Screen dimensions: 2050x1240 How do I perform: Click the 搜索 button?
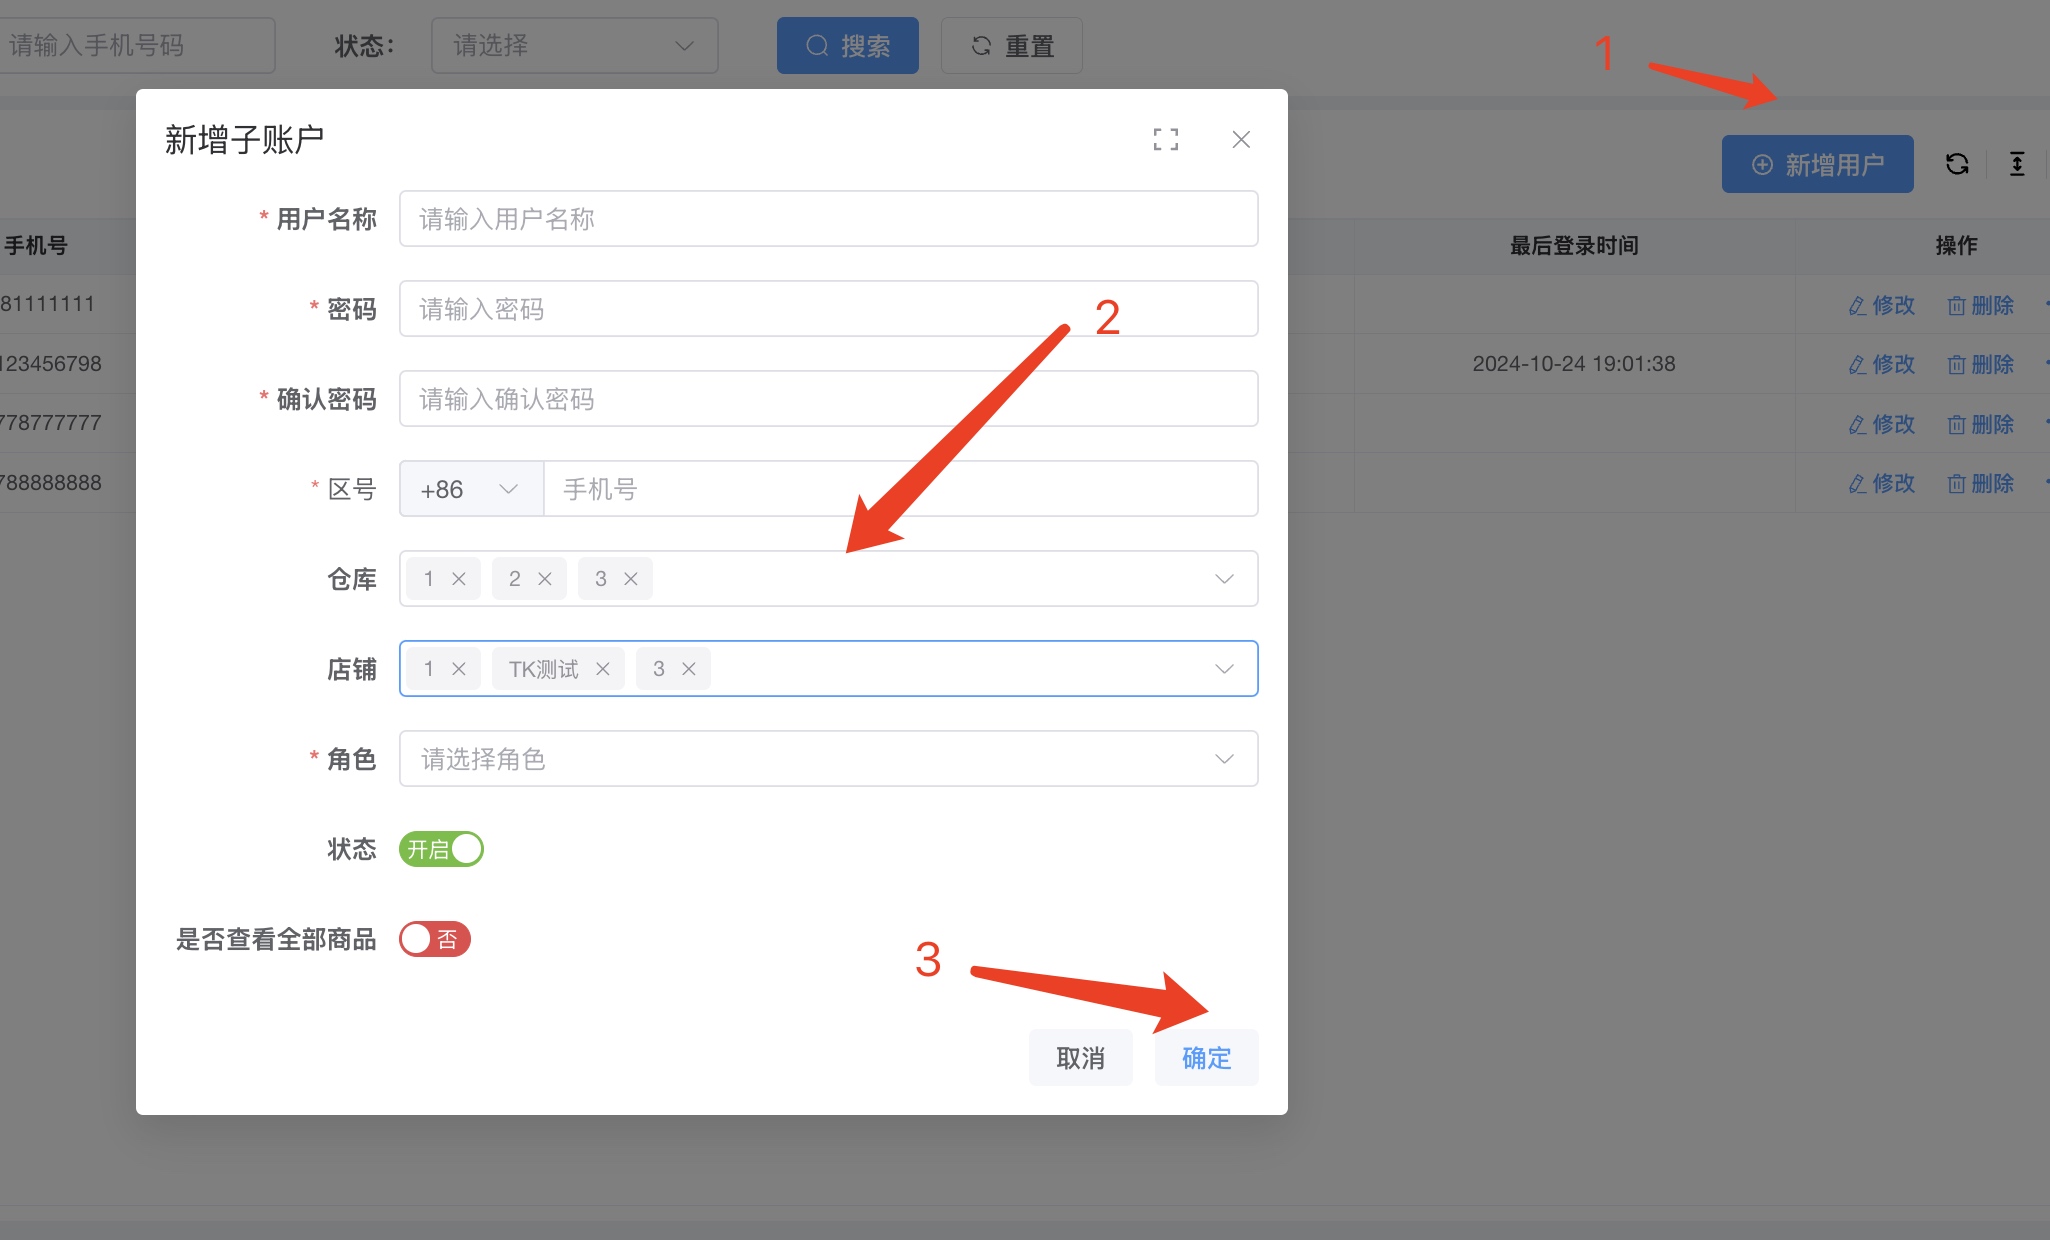pos(847,46)
